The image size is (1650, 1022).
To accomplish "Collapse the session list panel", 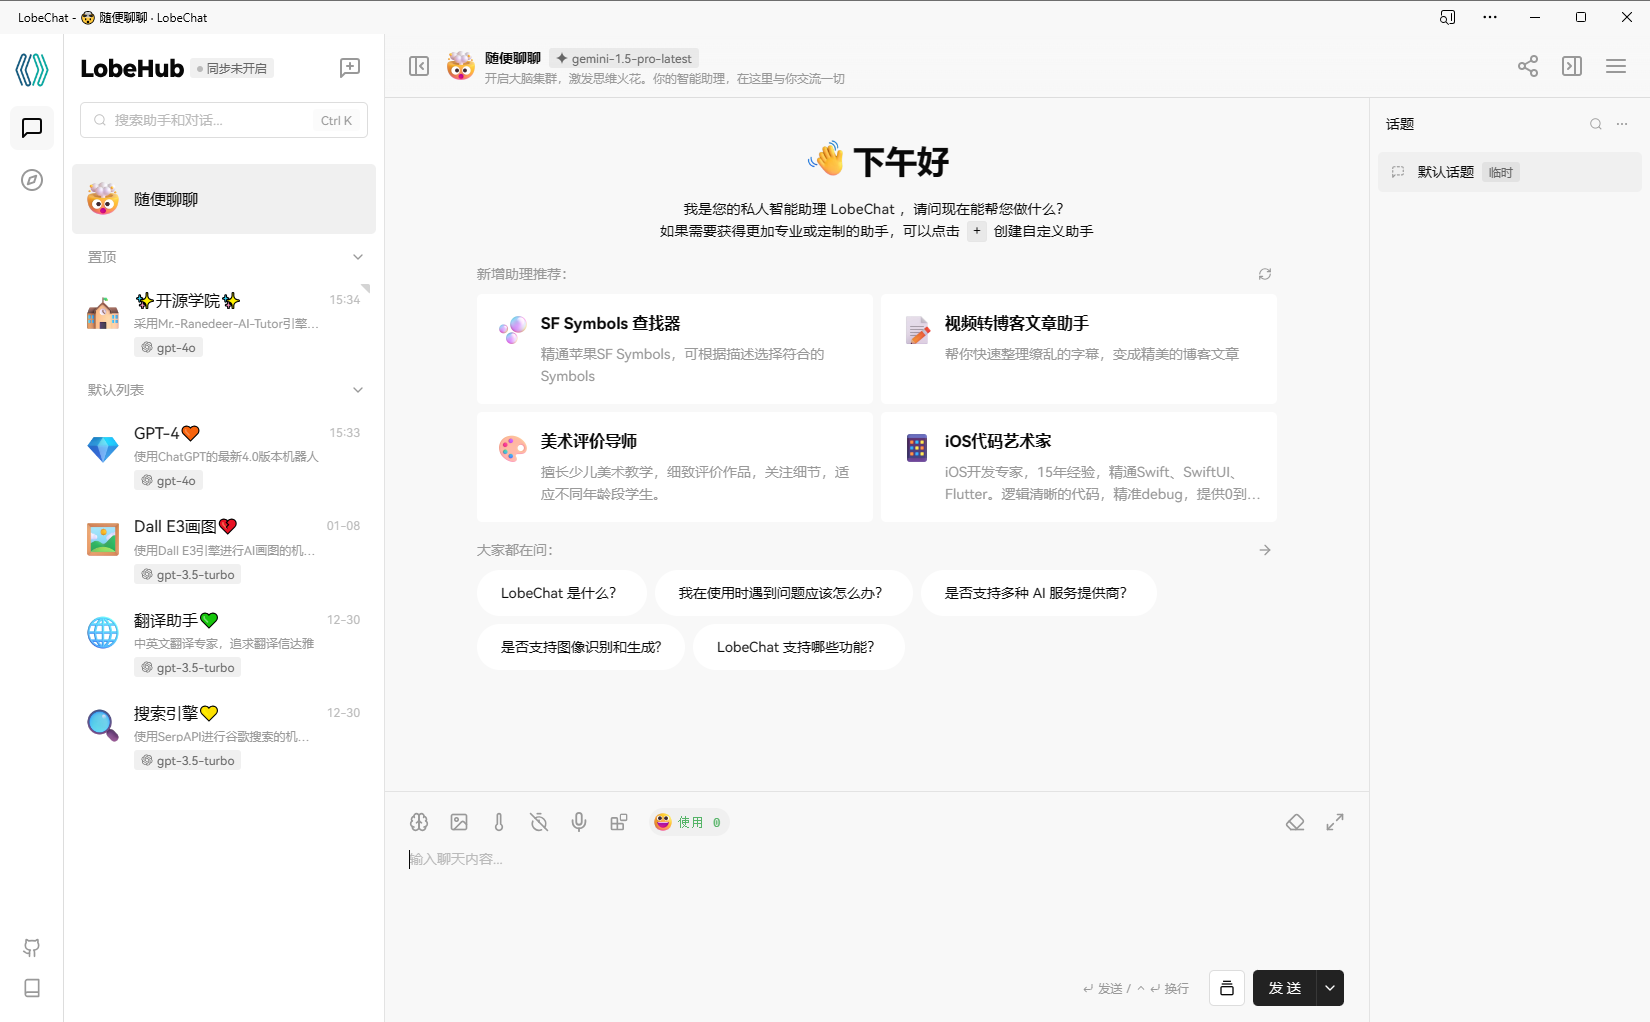I will coord(419,66).
